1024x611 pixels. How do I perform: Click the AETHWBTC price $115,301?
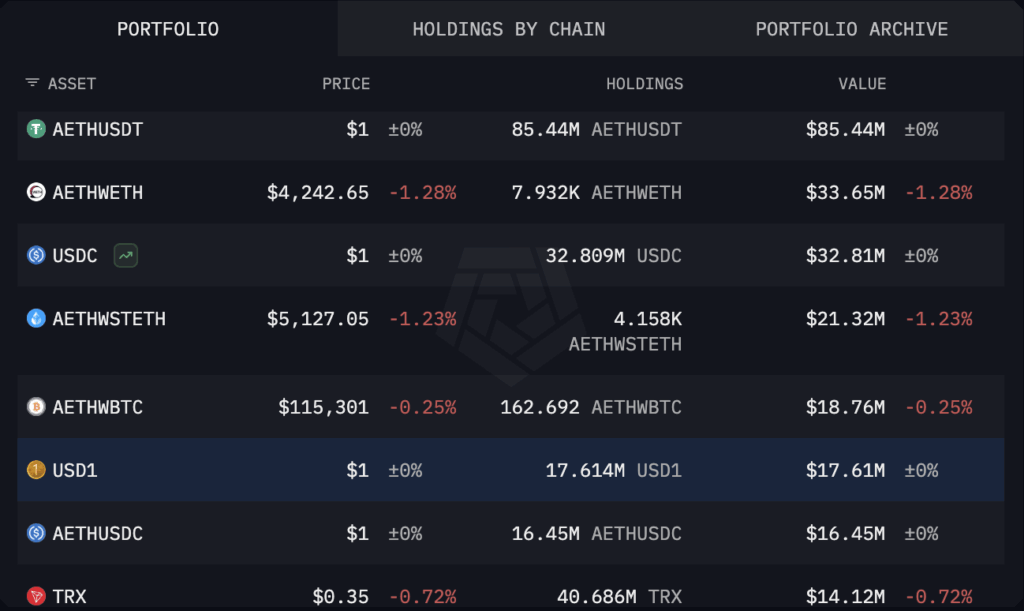(323, 407)
